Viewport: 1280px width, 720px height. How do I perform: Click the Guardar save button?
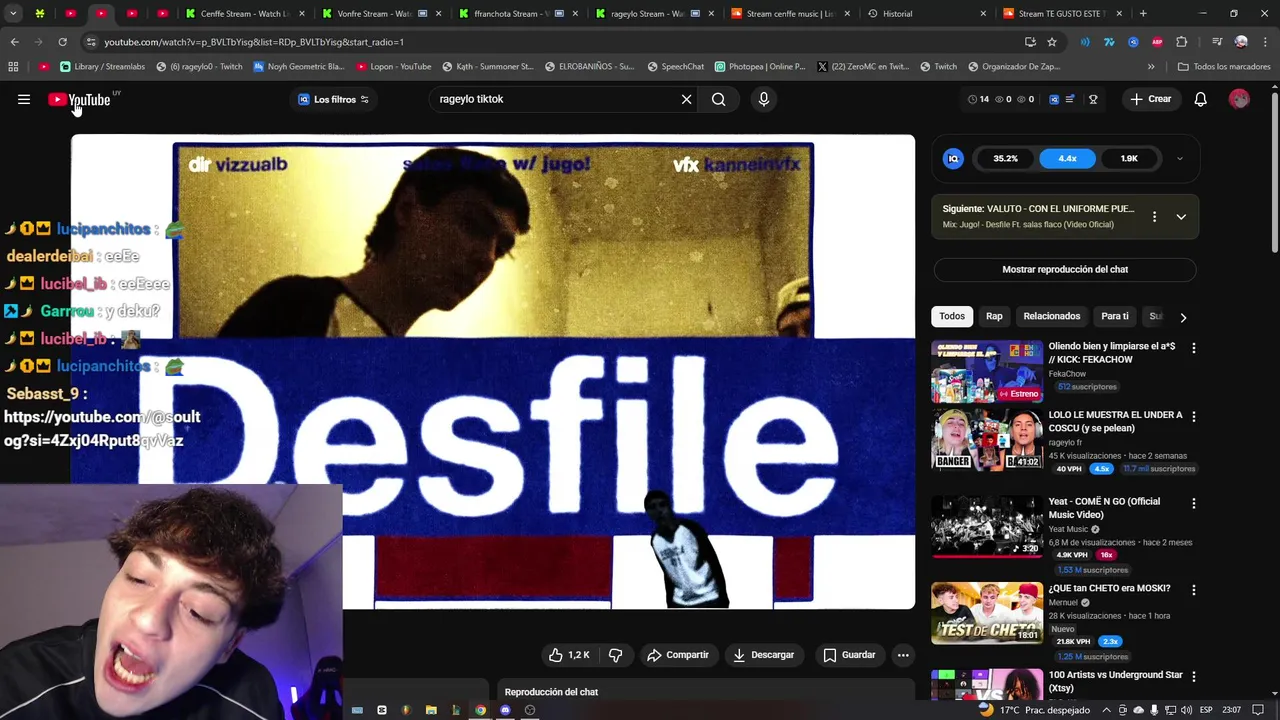click(849, 655)
